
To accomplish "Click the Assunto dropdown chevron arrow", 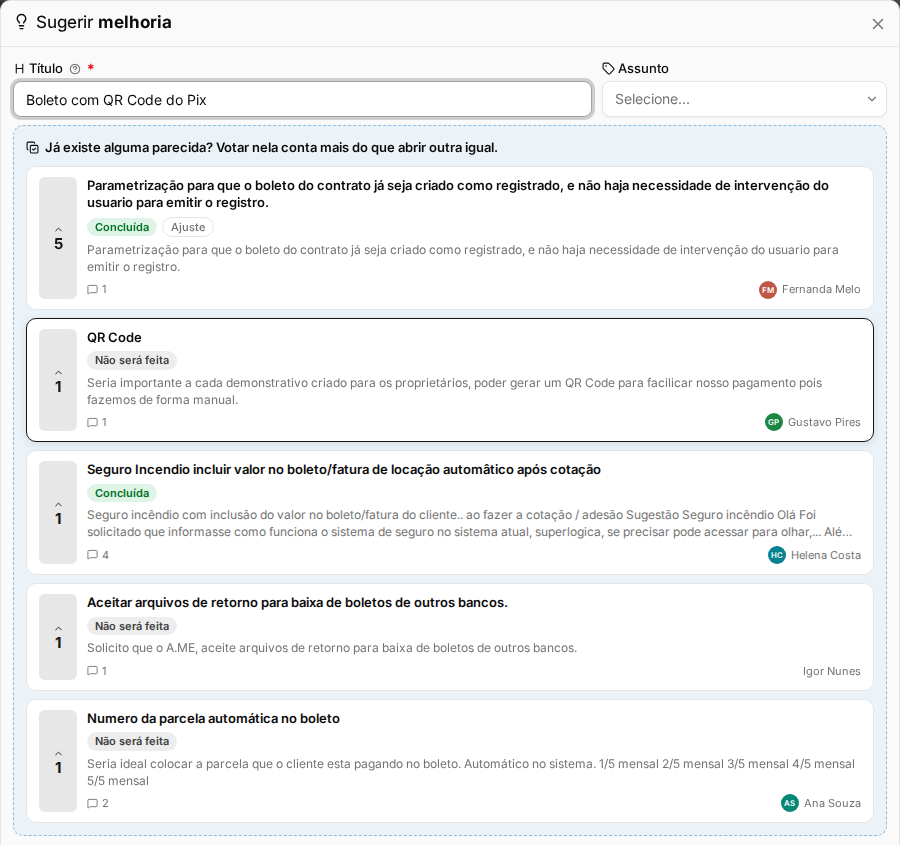I will click(872, 99).
